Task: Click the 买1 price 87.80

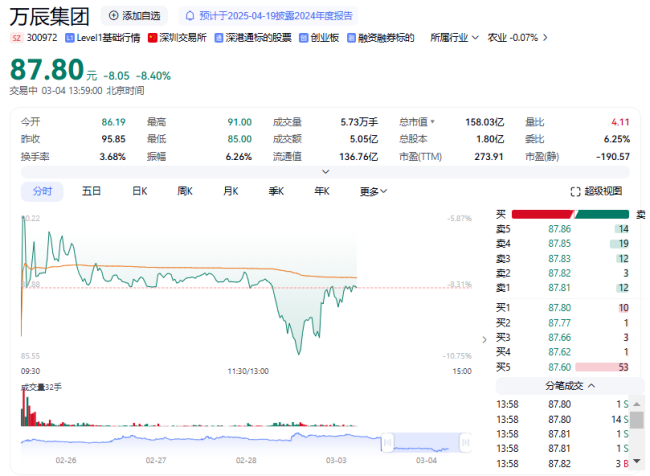Action: [x=560, y=308]
